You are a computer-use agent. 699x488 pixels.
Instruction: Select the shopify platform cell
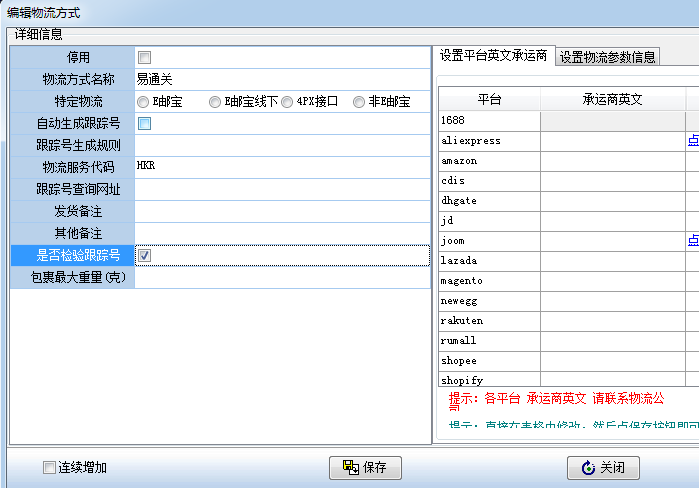tap(489, 379)
